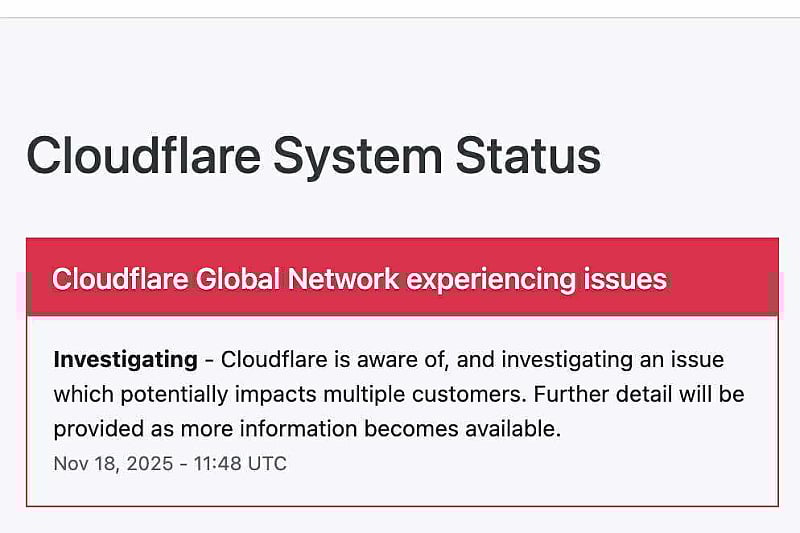Open the Global Network experiencing issues incident
The image size is (800, 533).
[359, 279]
